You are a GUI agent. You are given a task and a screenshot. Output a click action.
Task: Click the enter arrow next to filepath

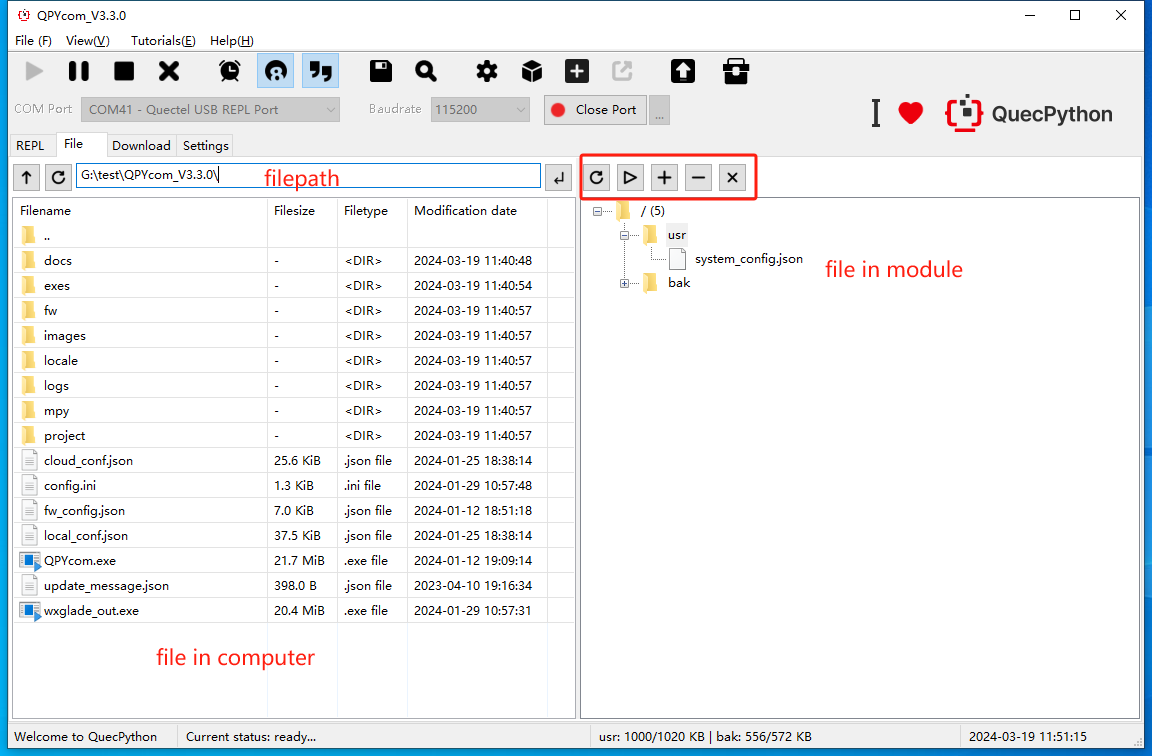pyautogui.click(x=558, y=177)
